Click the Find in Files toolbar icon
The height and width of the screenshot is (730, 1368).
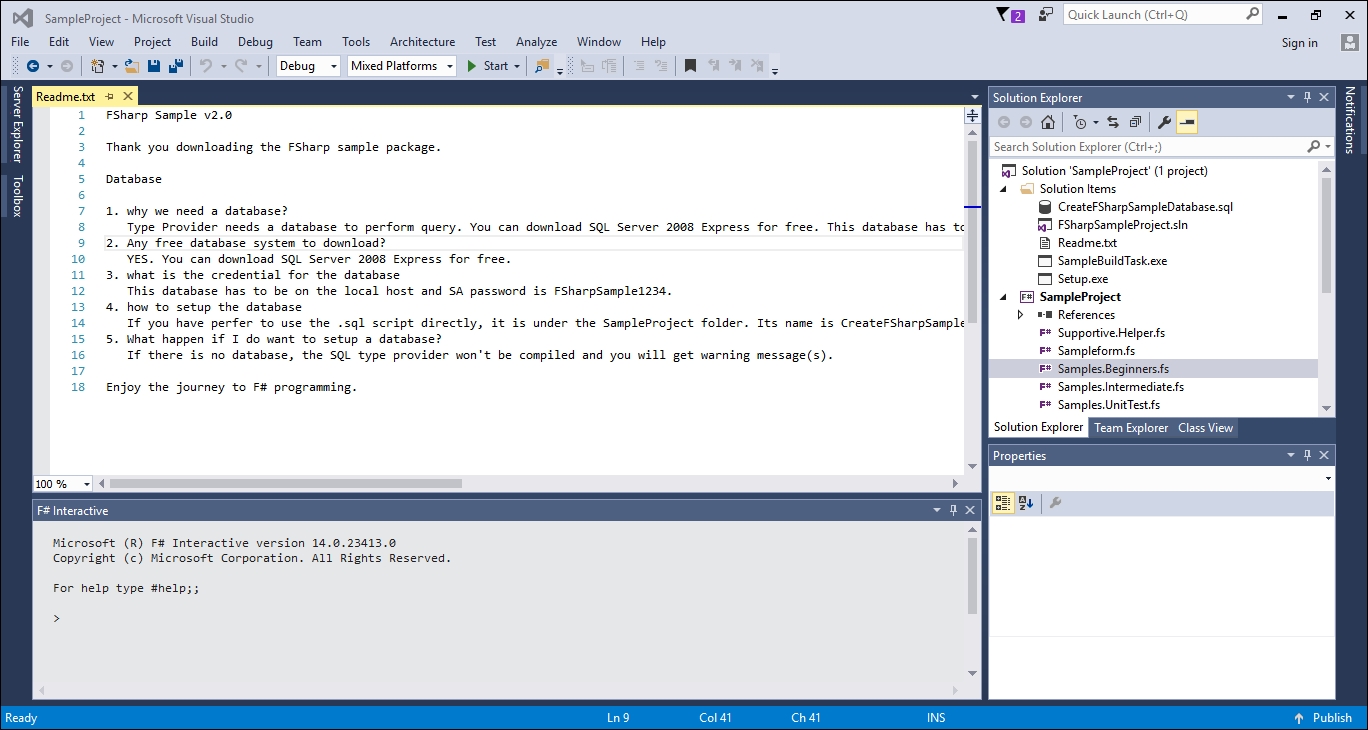coord(541,66)
